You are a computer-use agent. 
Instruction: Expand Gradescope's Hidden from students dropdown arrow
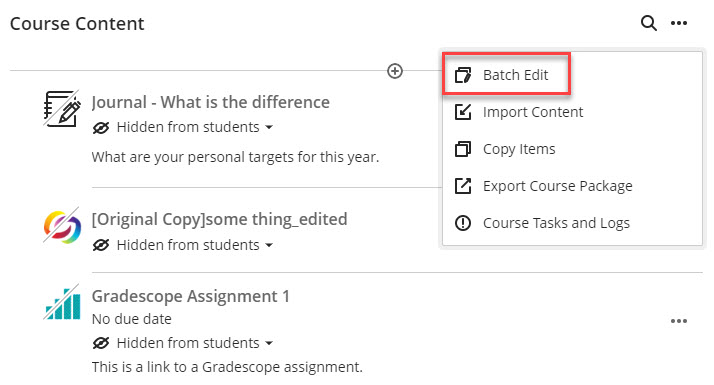(269, 344)
